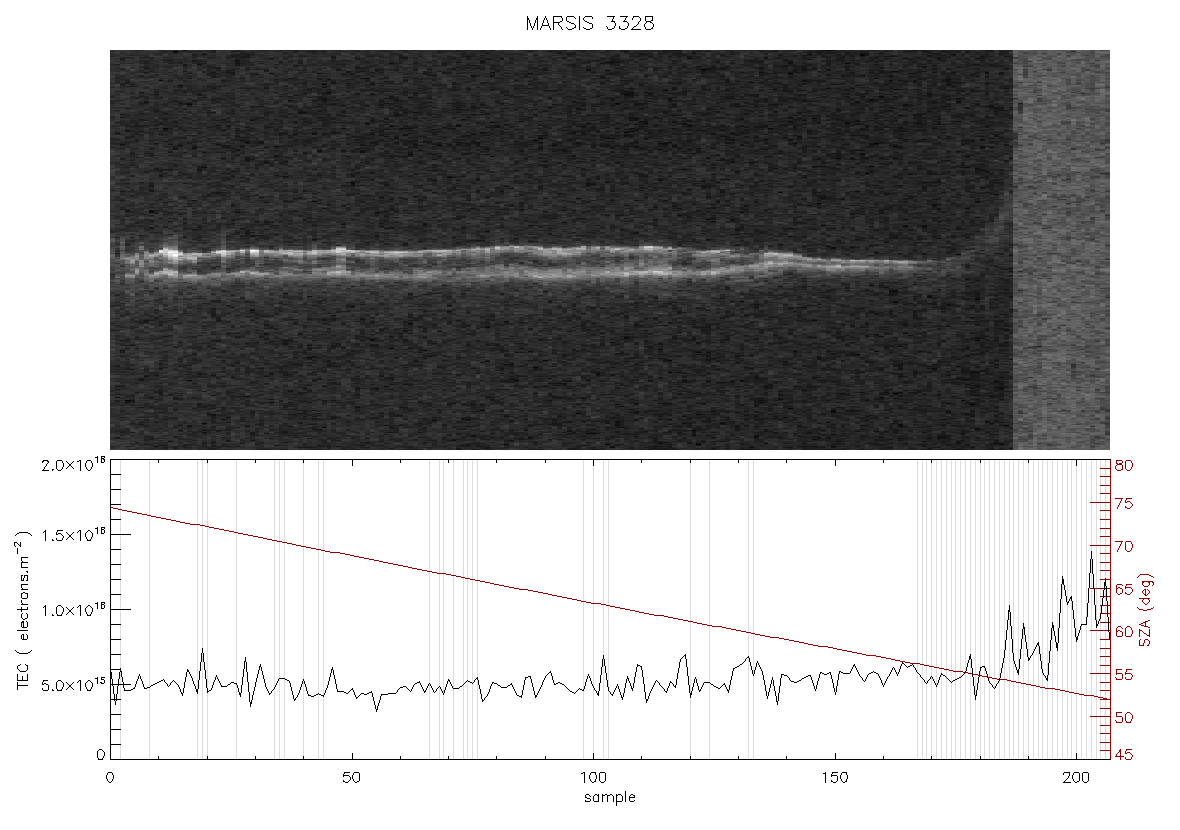Click the SZA tick label 75
The width and height of the screenshot is (1180, 830).
(1124, 503)
